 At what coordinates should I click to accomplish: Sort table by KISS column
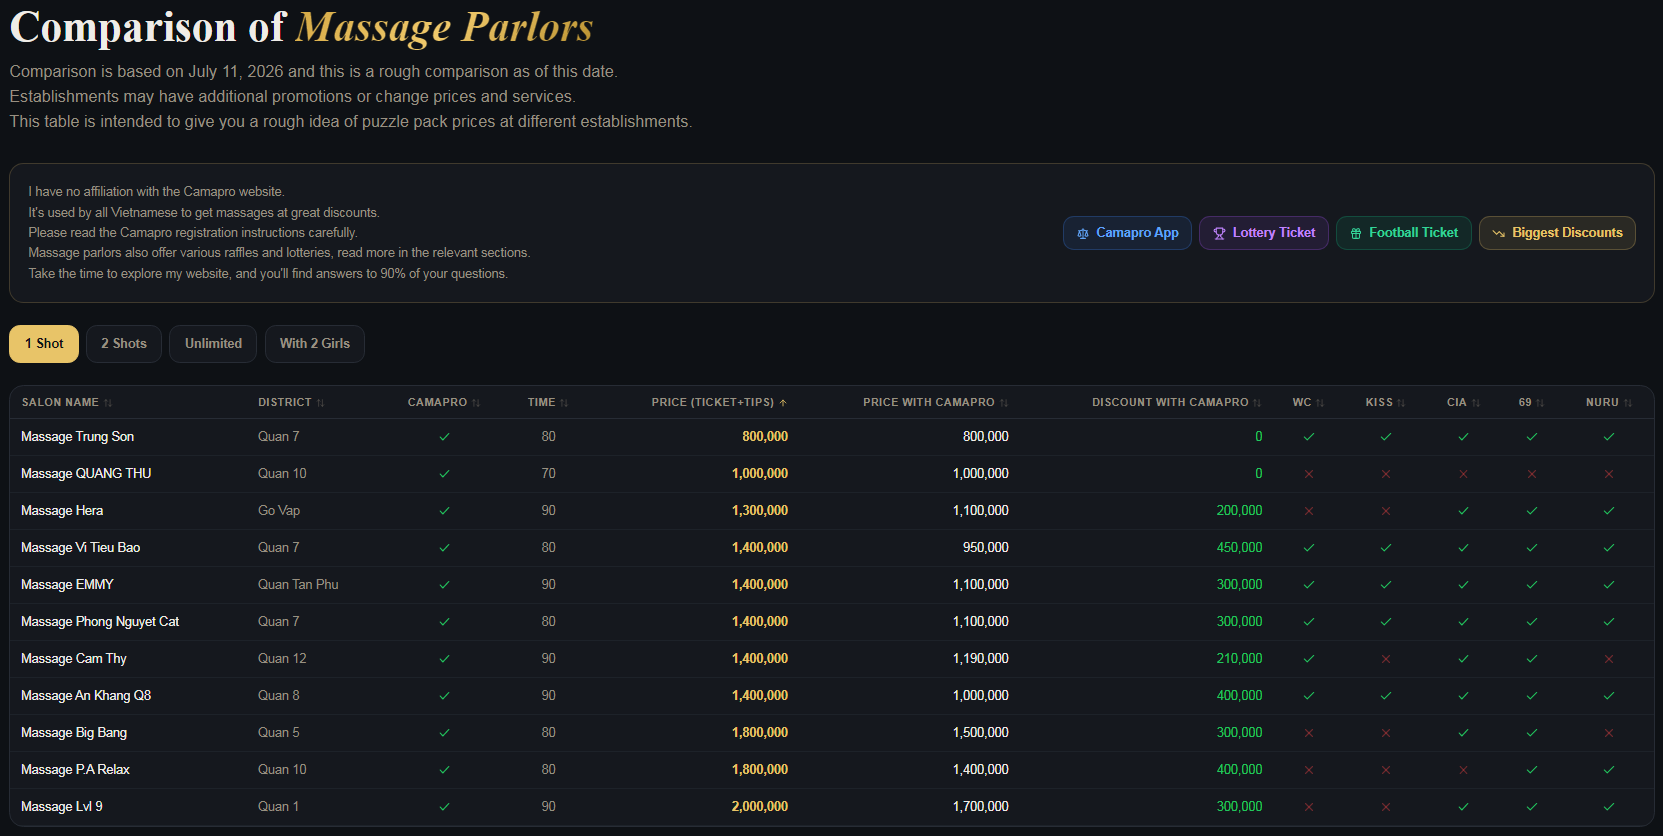coord(1386,402)
